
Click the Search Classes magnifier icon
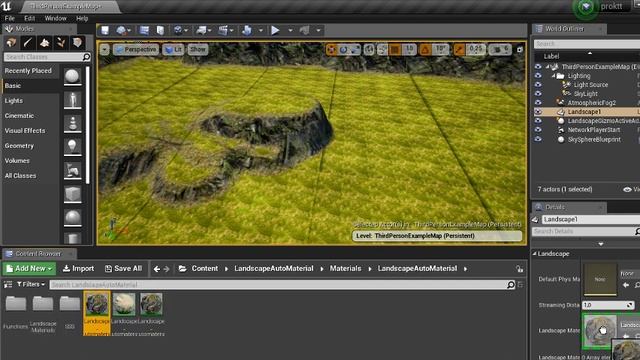86,57
